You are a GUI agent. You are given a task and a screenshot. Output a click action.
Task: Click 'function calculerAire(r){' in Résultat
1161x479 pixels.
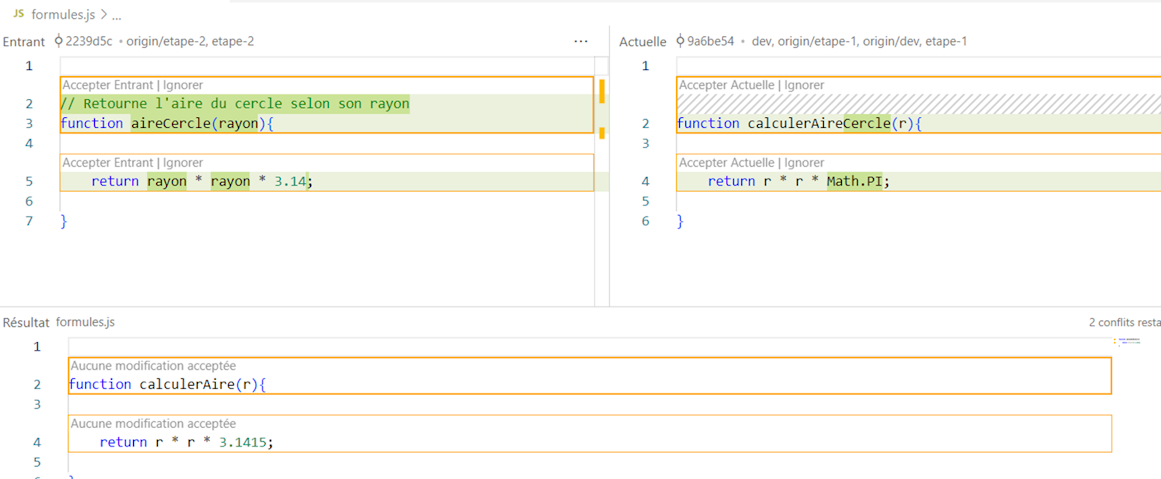(167, 384)
